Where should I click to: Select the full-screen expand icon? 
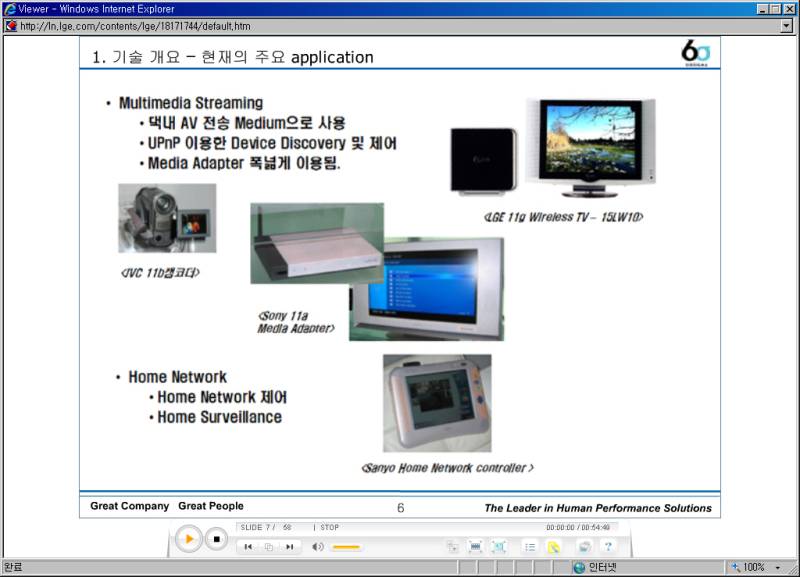point(498,547)
